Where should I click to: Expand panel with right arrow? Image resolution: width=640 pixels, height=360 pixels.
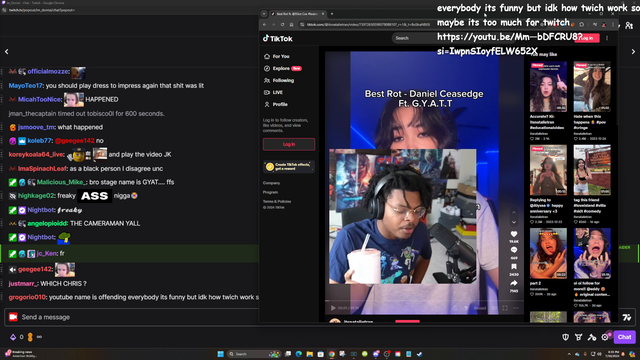coord(633,52)
